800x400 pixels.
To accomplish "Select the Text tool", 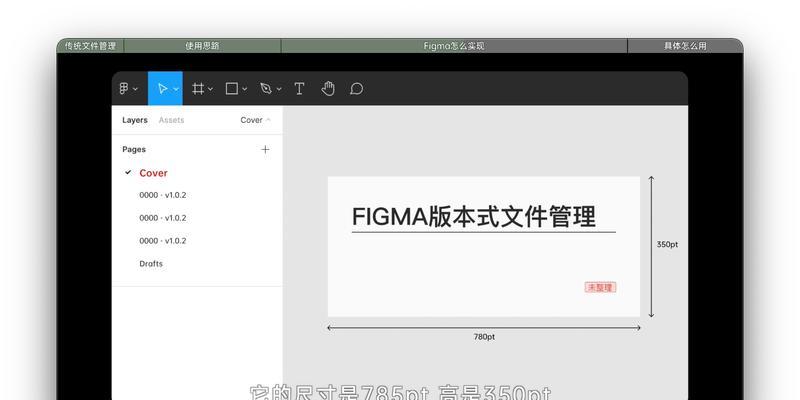I will (x=299, y=89).
